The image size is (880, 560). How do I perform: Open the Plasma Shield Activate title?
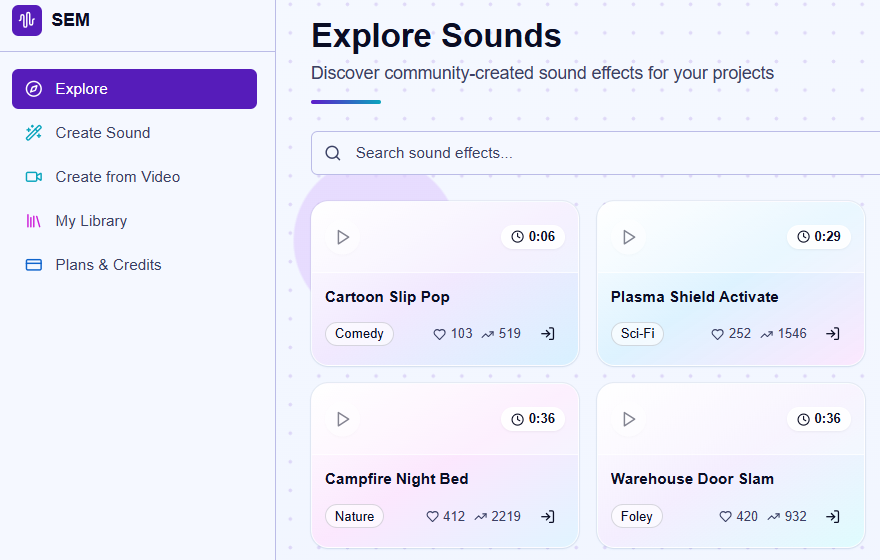point(695,297)
